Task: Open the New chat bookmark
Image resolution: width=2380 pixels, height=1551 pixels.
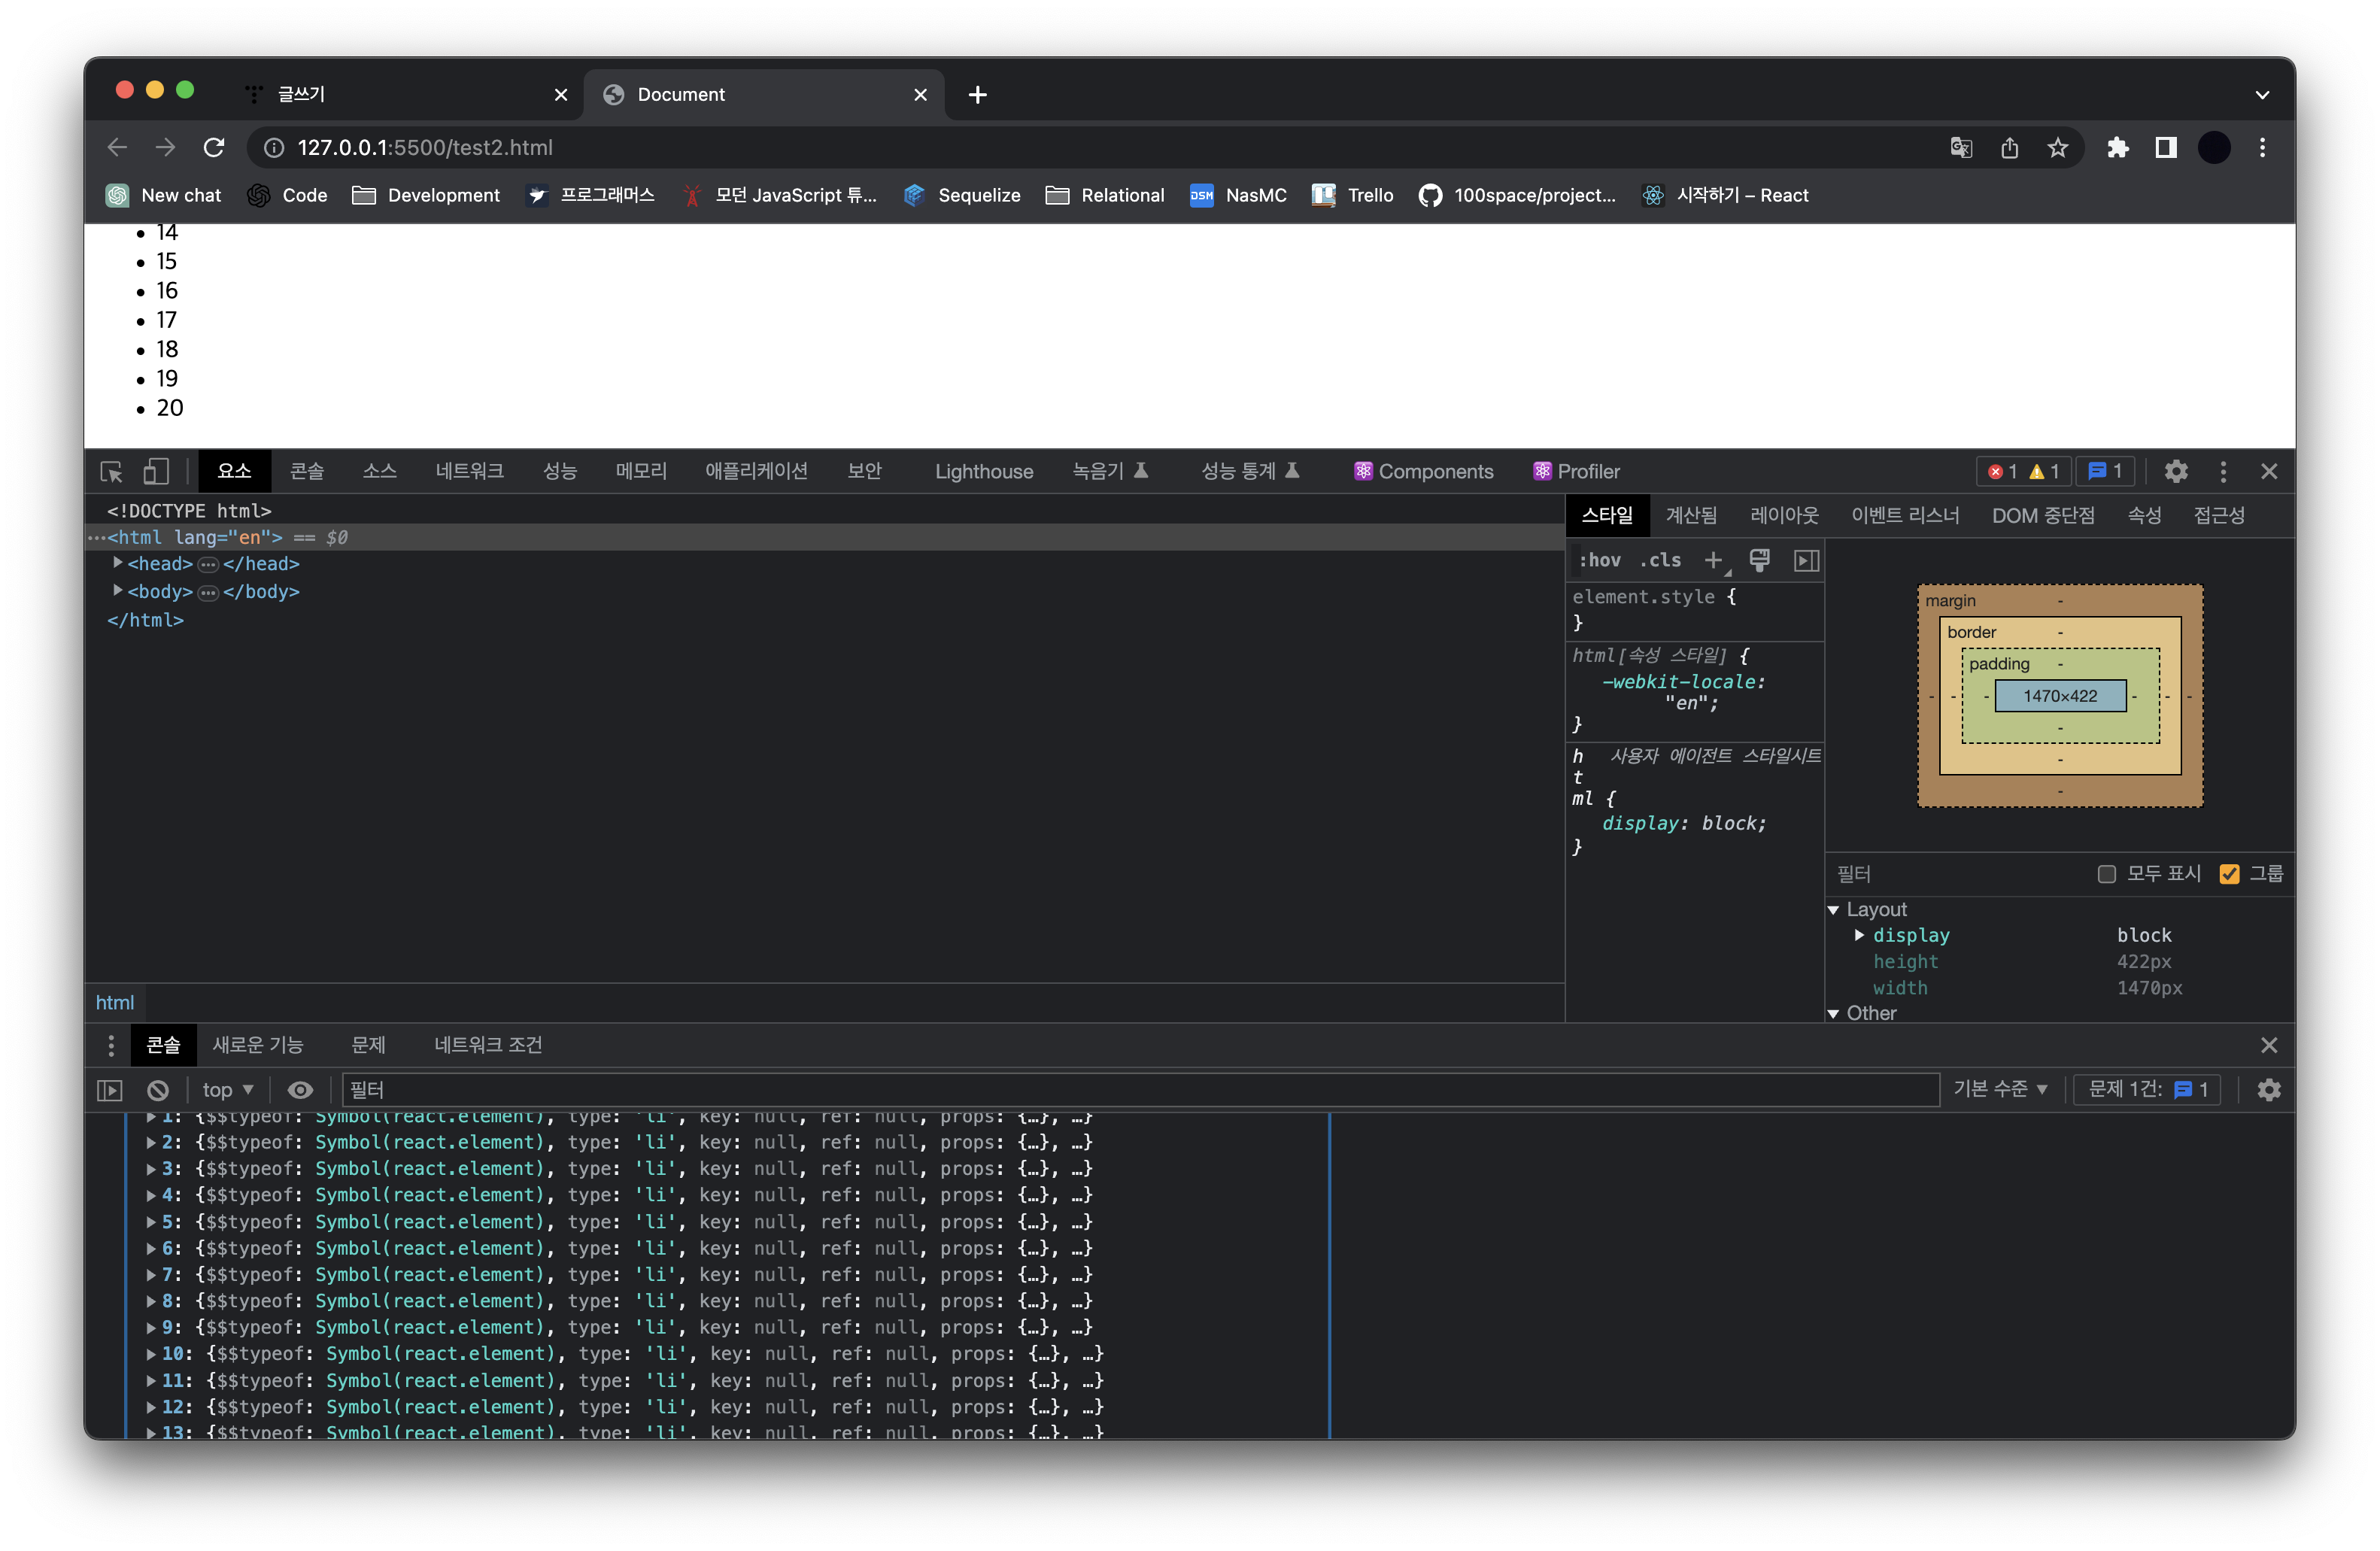Action: pyautogui.click(x=164, y=195)
